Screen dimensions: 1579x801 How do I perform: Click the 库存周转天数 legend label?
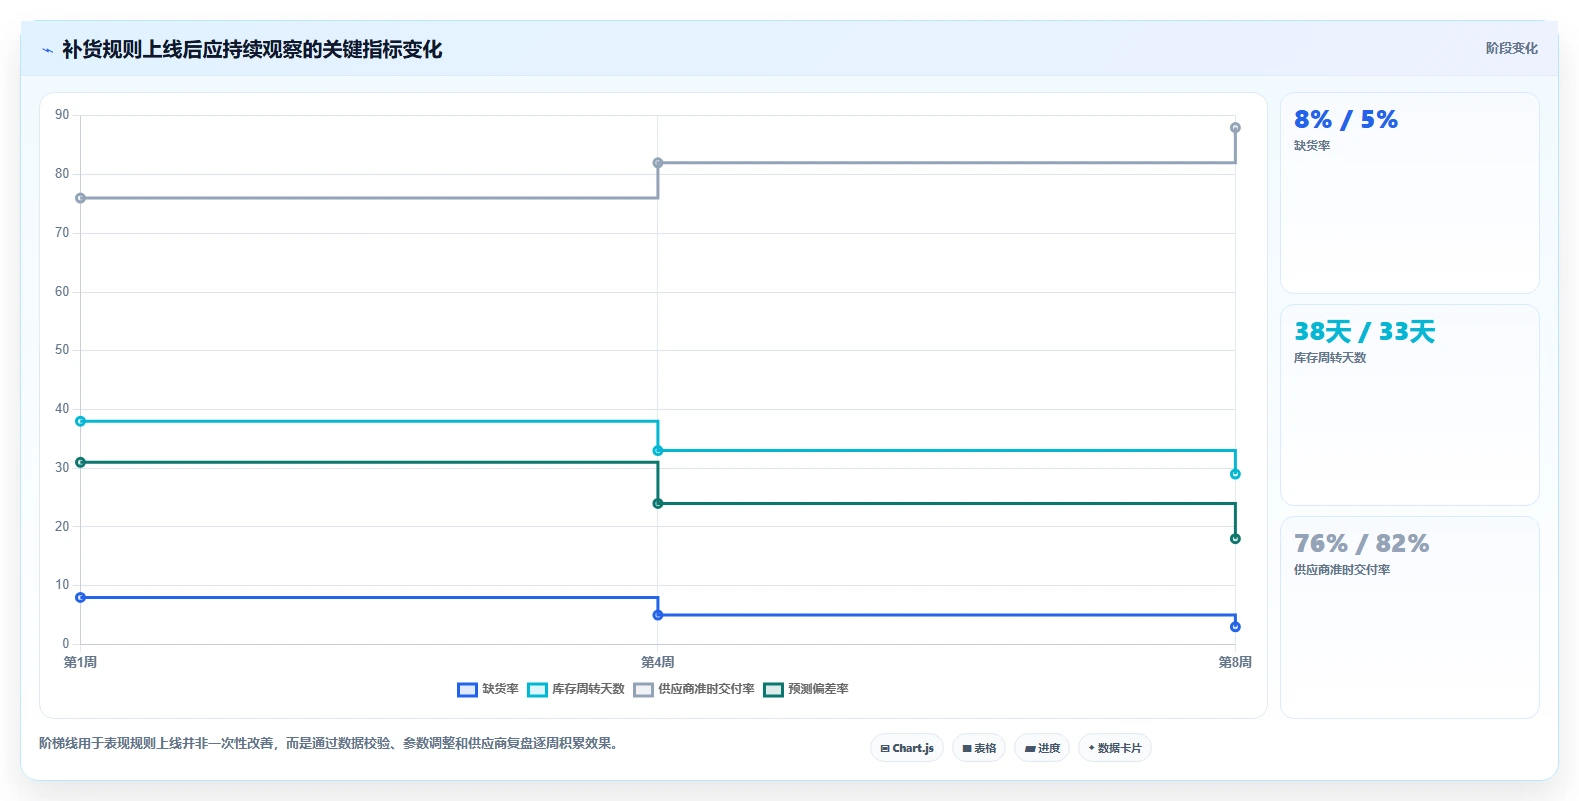[x=588, y=689]
